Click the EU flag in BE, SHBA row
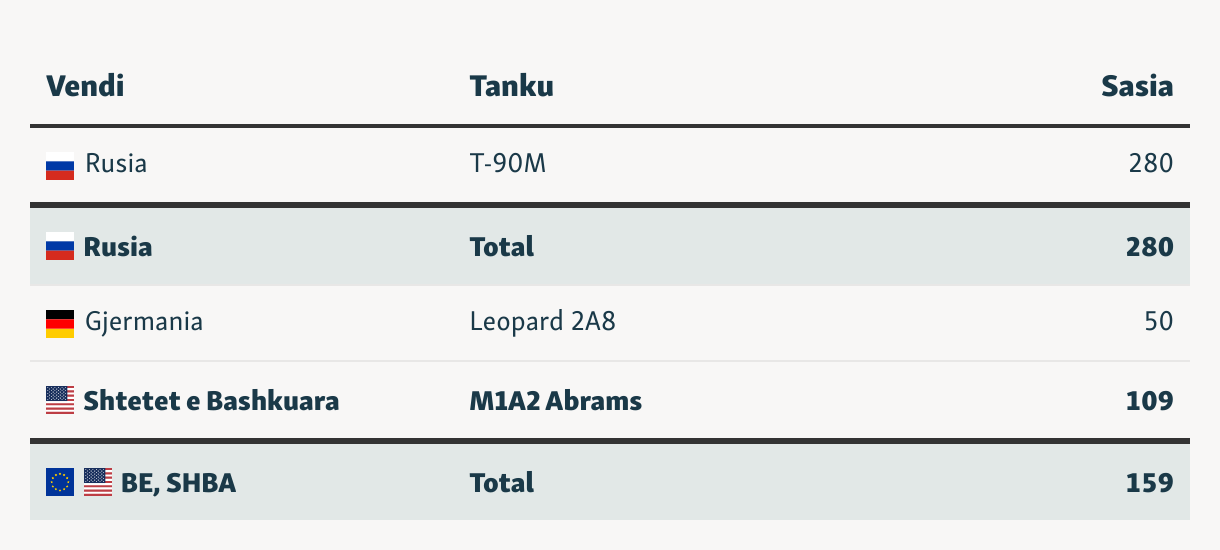Screen dimensions: 1220x550 pos(60,483)
